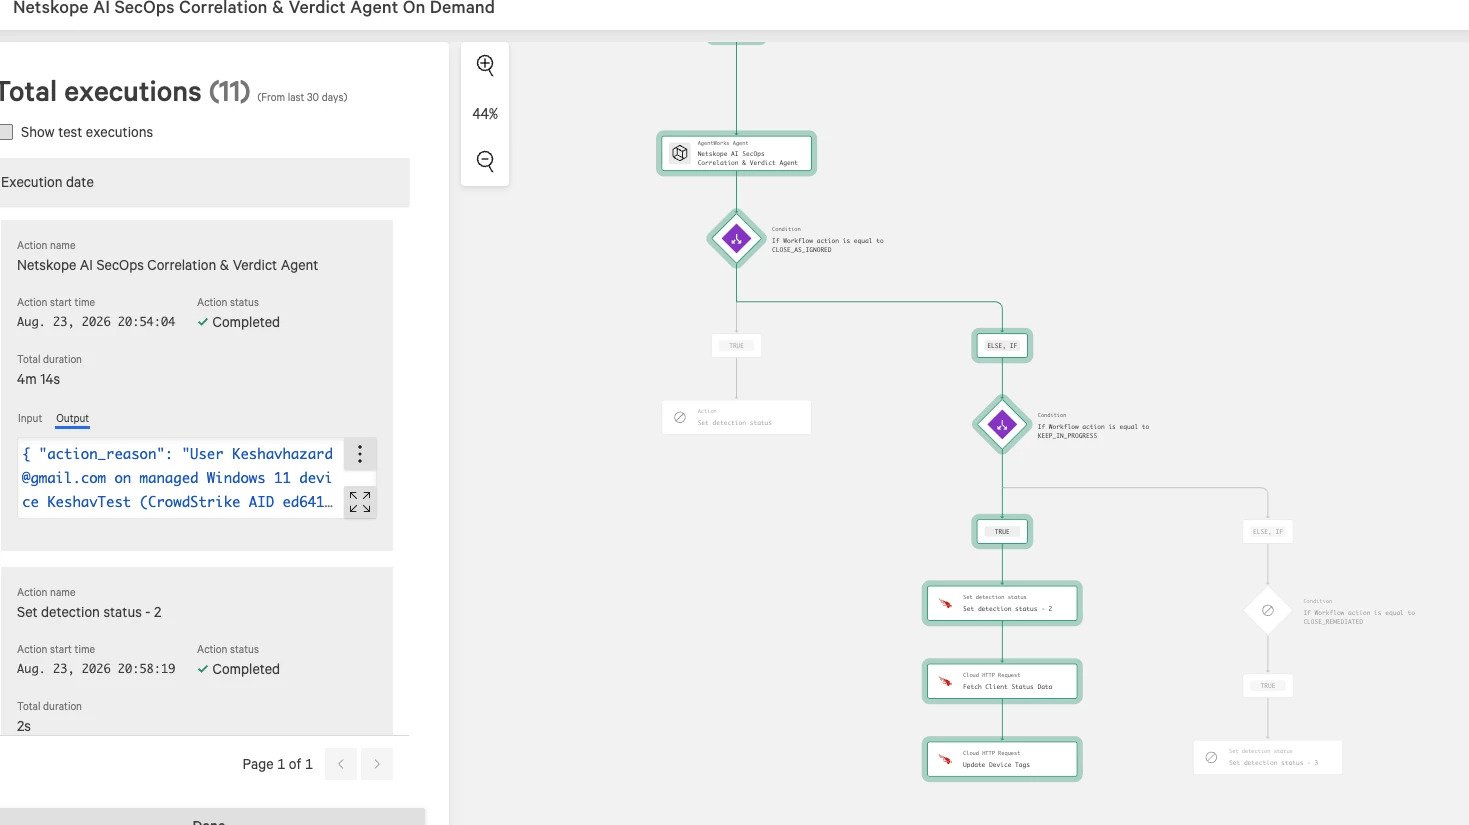Go to the next executions page
Image resolution: width=1469 pixels, height=825 pixels.
point(377,764)
